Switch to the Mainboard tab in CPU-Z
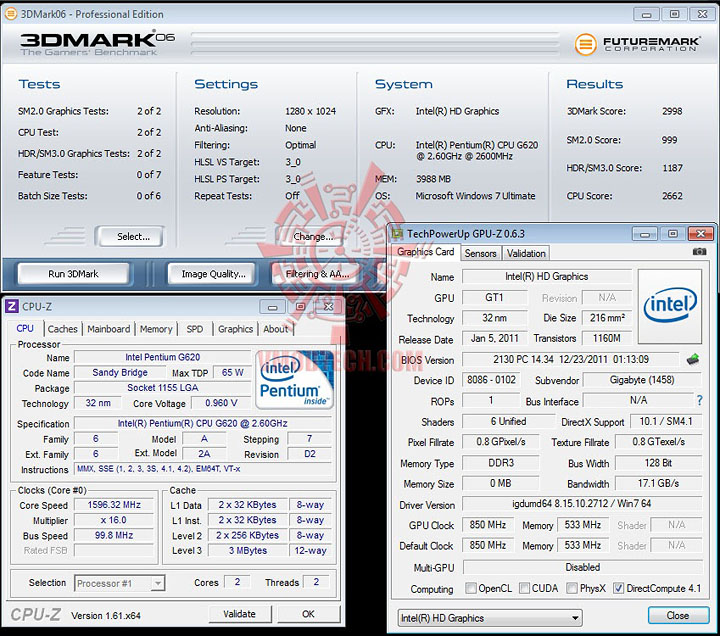Image resolution: width=720 pixels, height=636 pixels. 109,329
